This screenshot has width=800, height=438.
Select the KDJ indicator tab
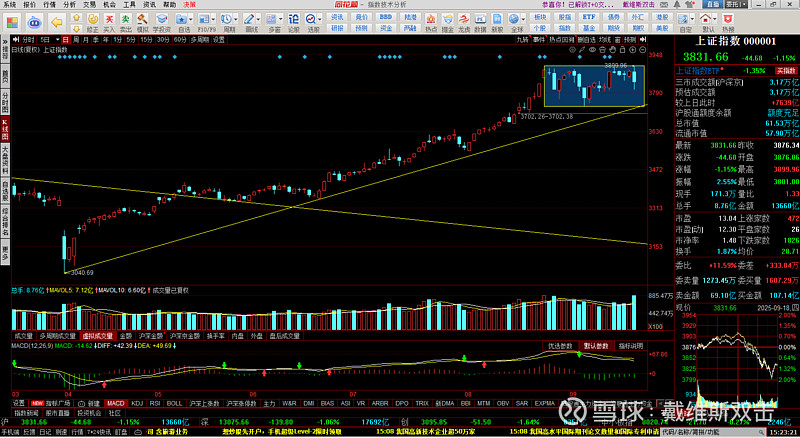[137, 403]
